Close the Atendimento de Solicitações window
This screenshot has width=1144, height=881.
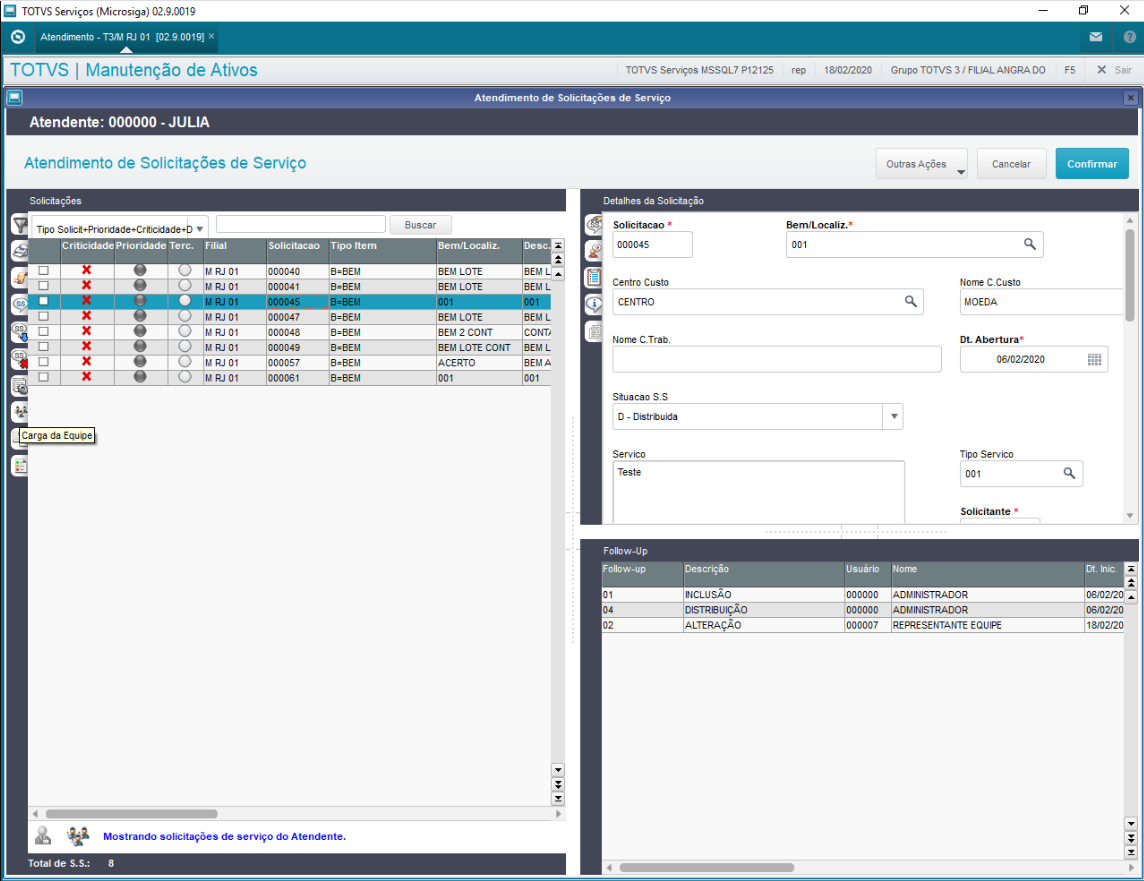click(x=1130, y=97)
